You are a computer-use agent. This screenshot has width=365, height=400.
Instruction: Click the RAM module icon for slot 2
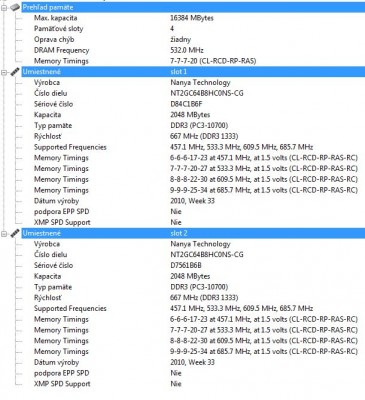tap(15, 233)
